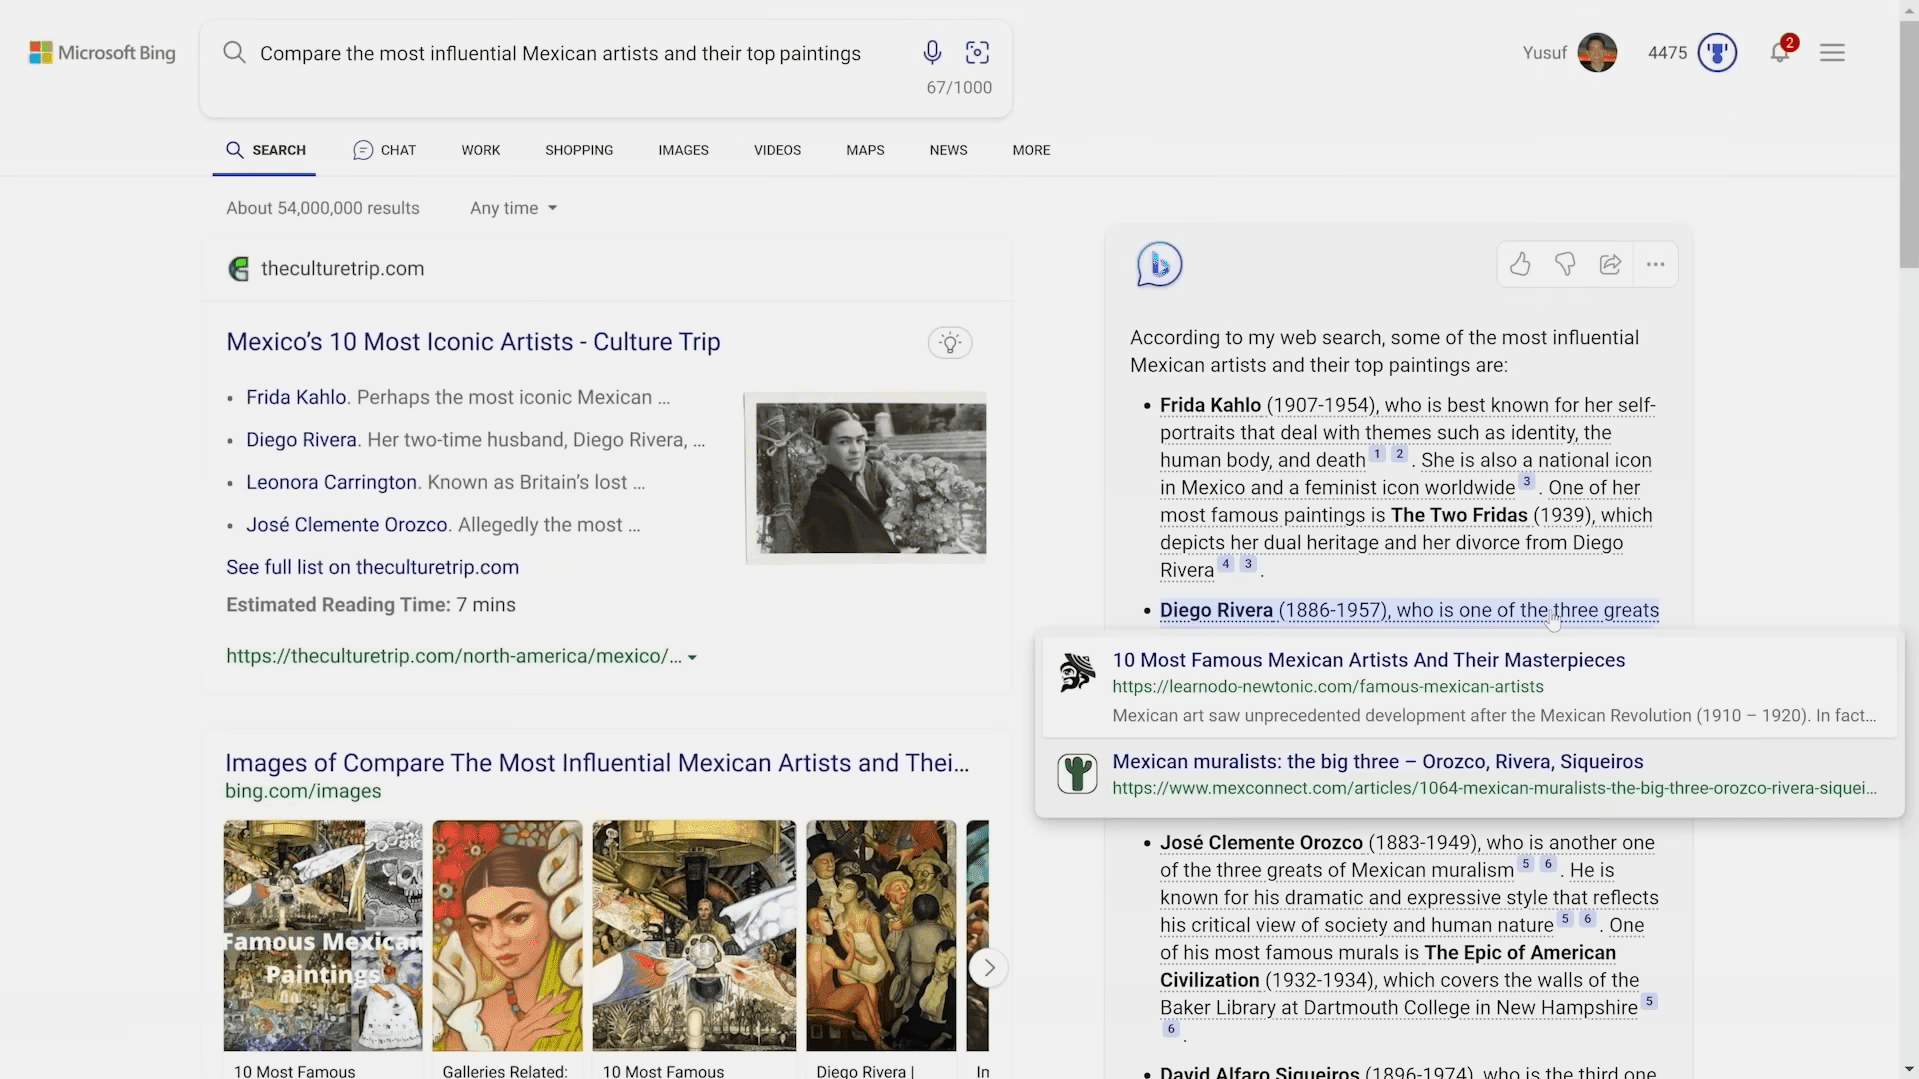Click See full list on theculturetrip.com

(x=372, y=567)
